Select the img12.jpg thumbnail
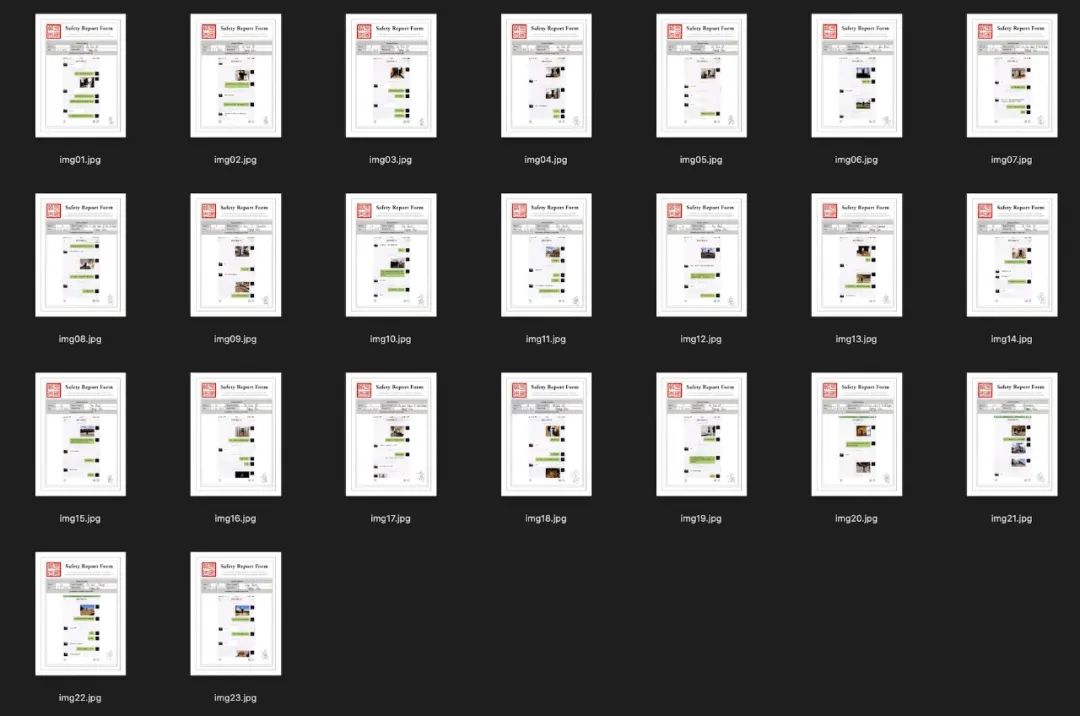This screenshot has height=716, width=1080. [701, 255]
